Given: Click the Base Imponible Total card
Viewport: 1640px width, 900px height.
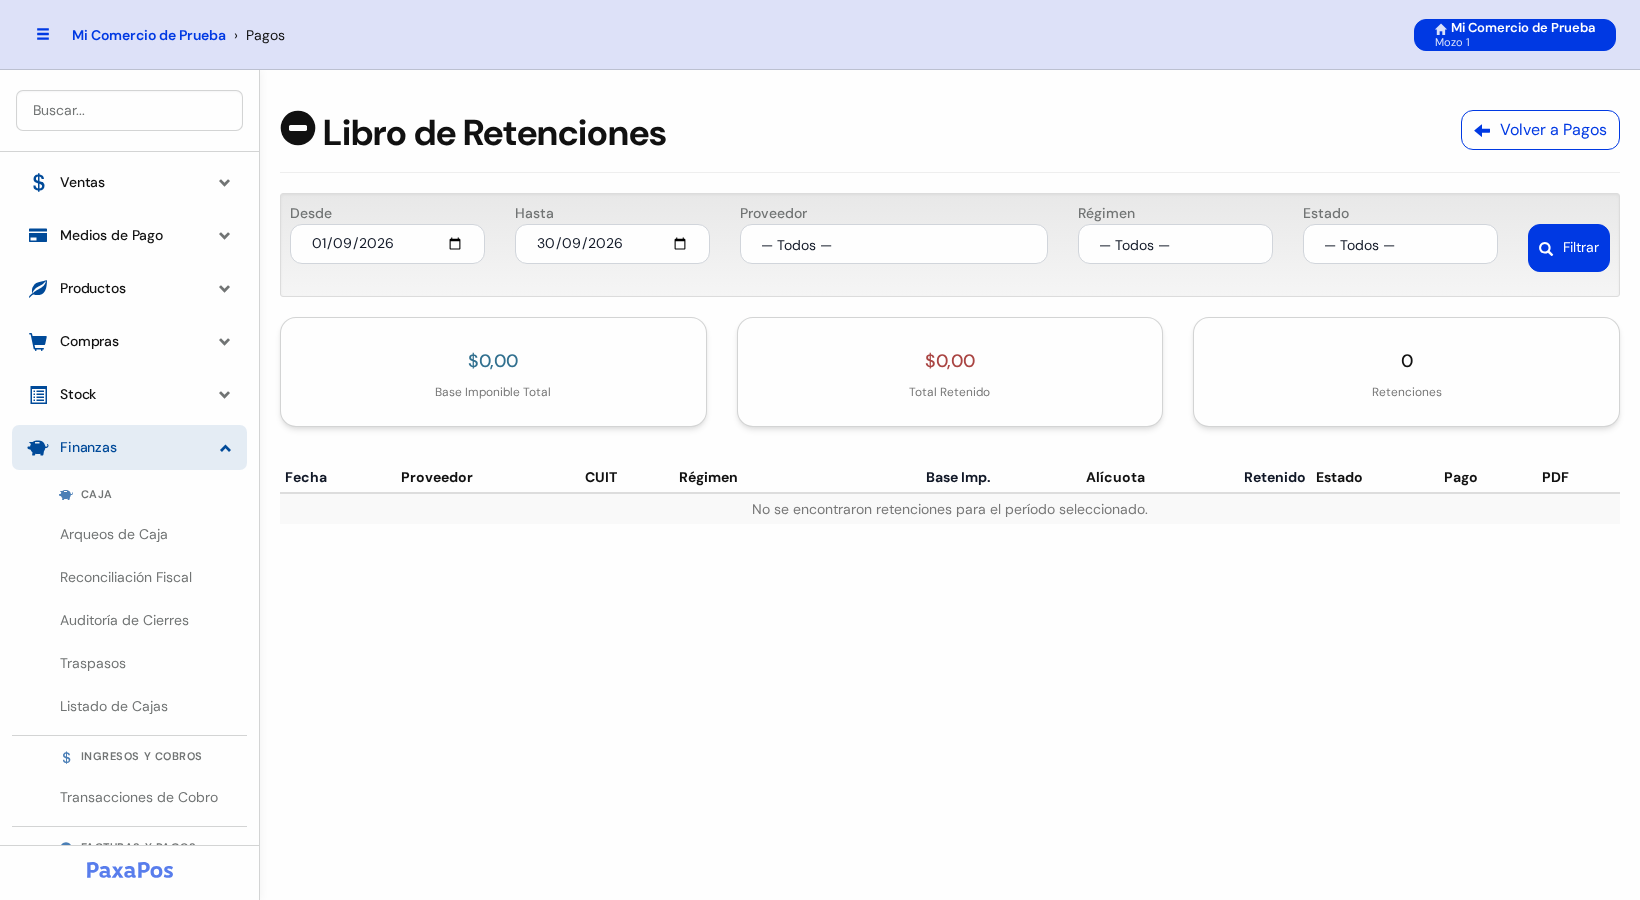Looking at the screenshot, I should (x=493, y=372).
